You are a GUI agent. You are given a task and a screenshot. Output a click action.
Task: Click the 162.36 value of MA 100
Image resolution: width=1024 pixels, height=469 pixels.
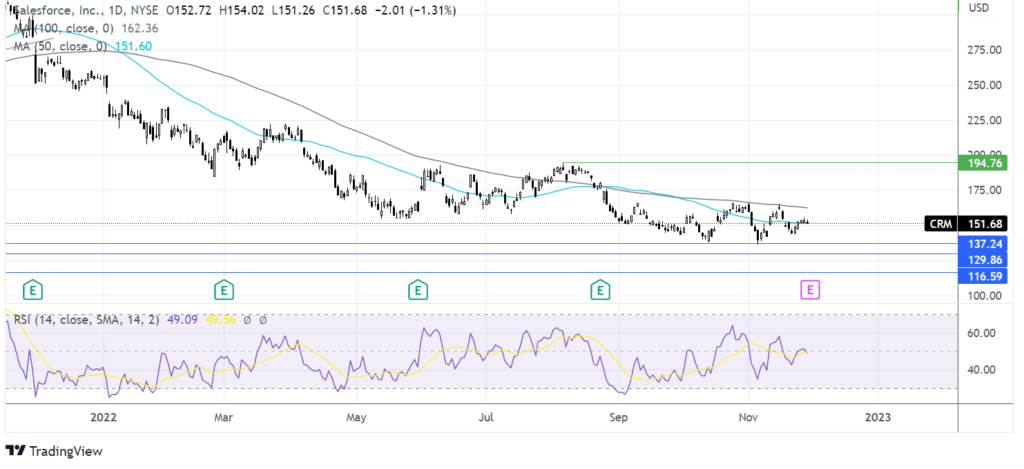(138, 29)
